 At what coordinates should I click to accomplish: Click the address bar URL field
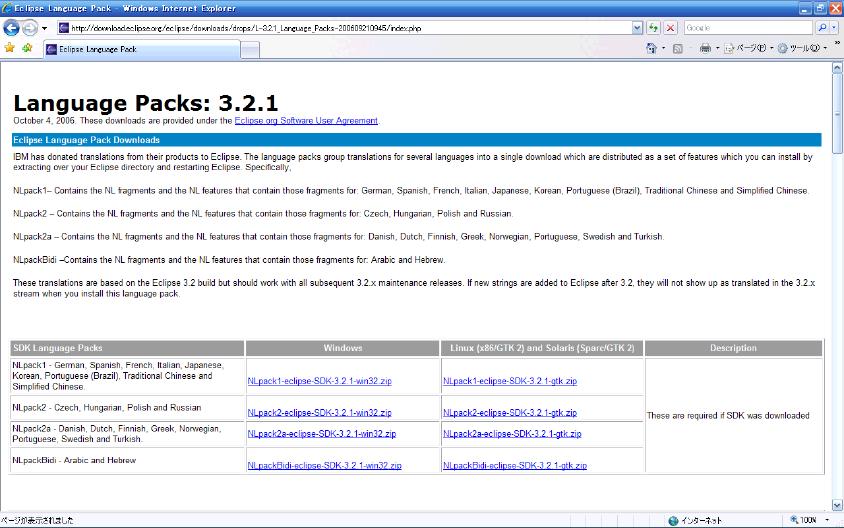(344, 28)
